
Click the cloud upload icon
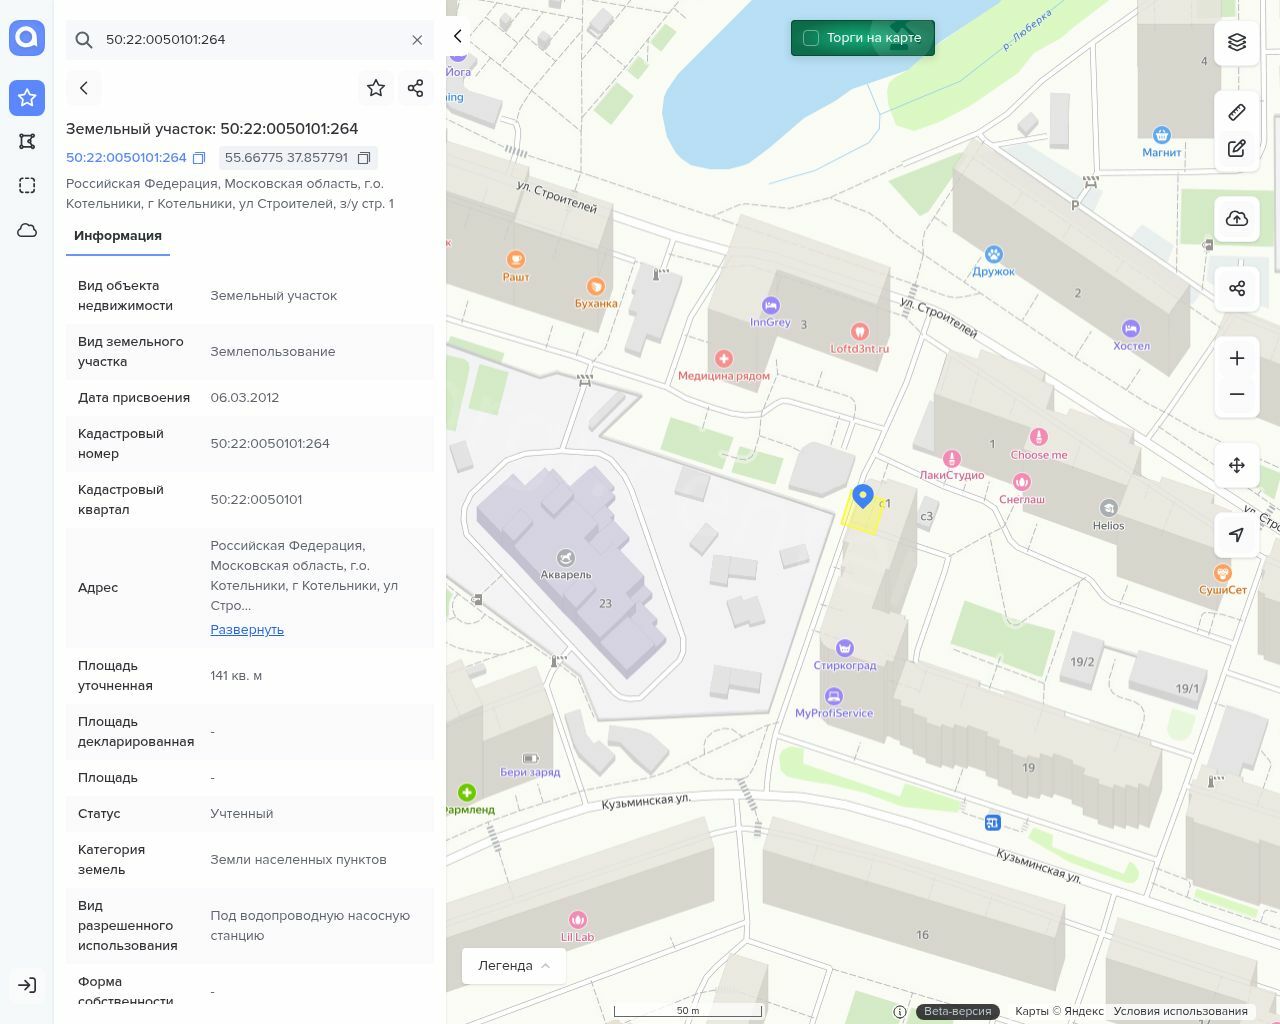pos(1237,219)
